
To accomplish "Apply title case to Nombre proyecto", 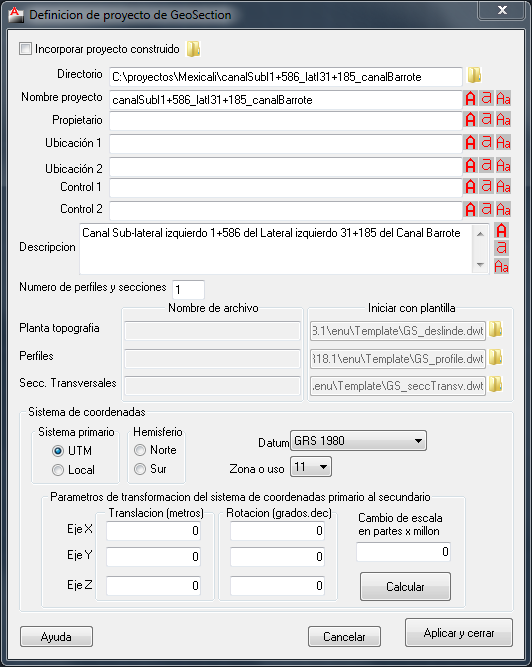I will 503,99.
